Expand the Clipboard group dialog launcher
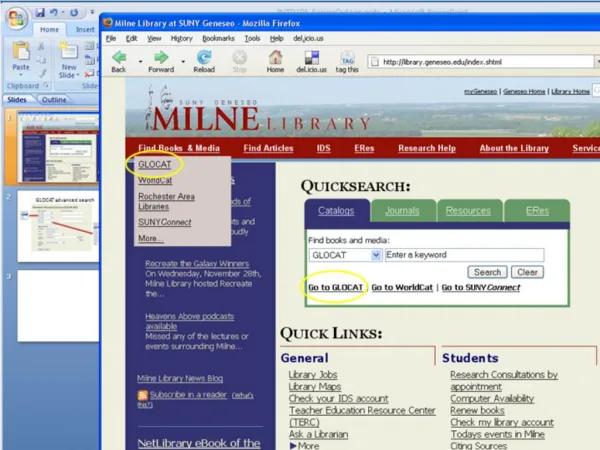The width and height of the screenshot is (600, 450). (46, 85)
